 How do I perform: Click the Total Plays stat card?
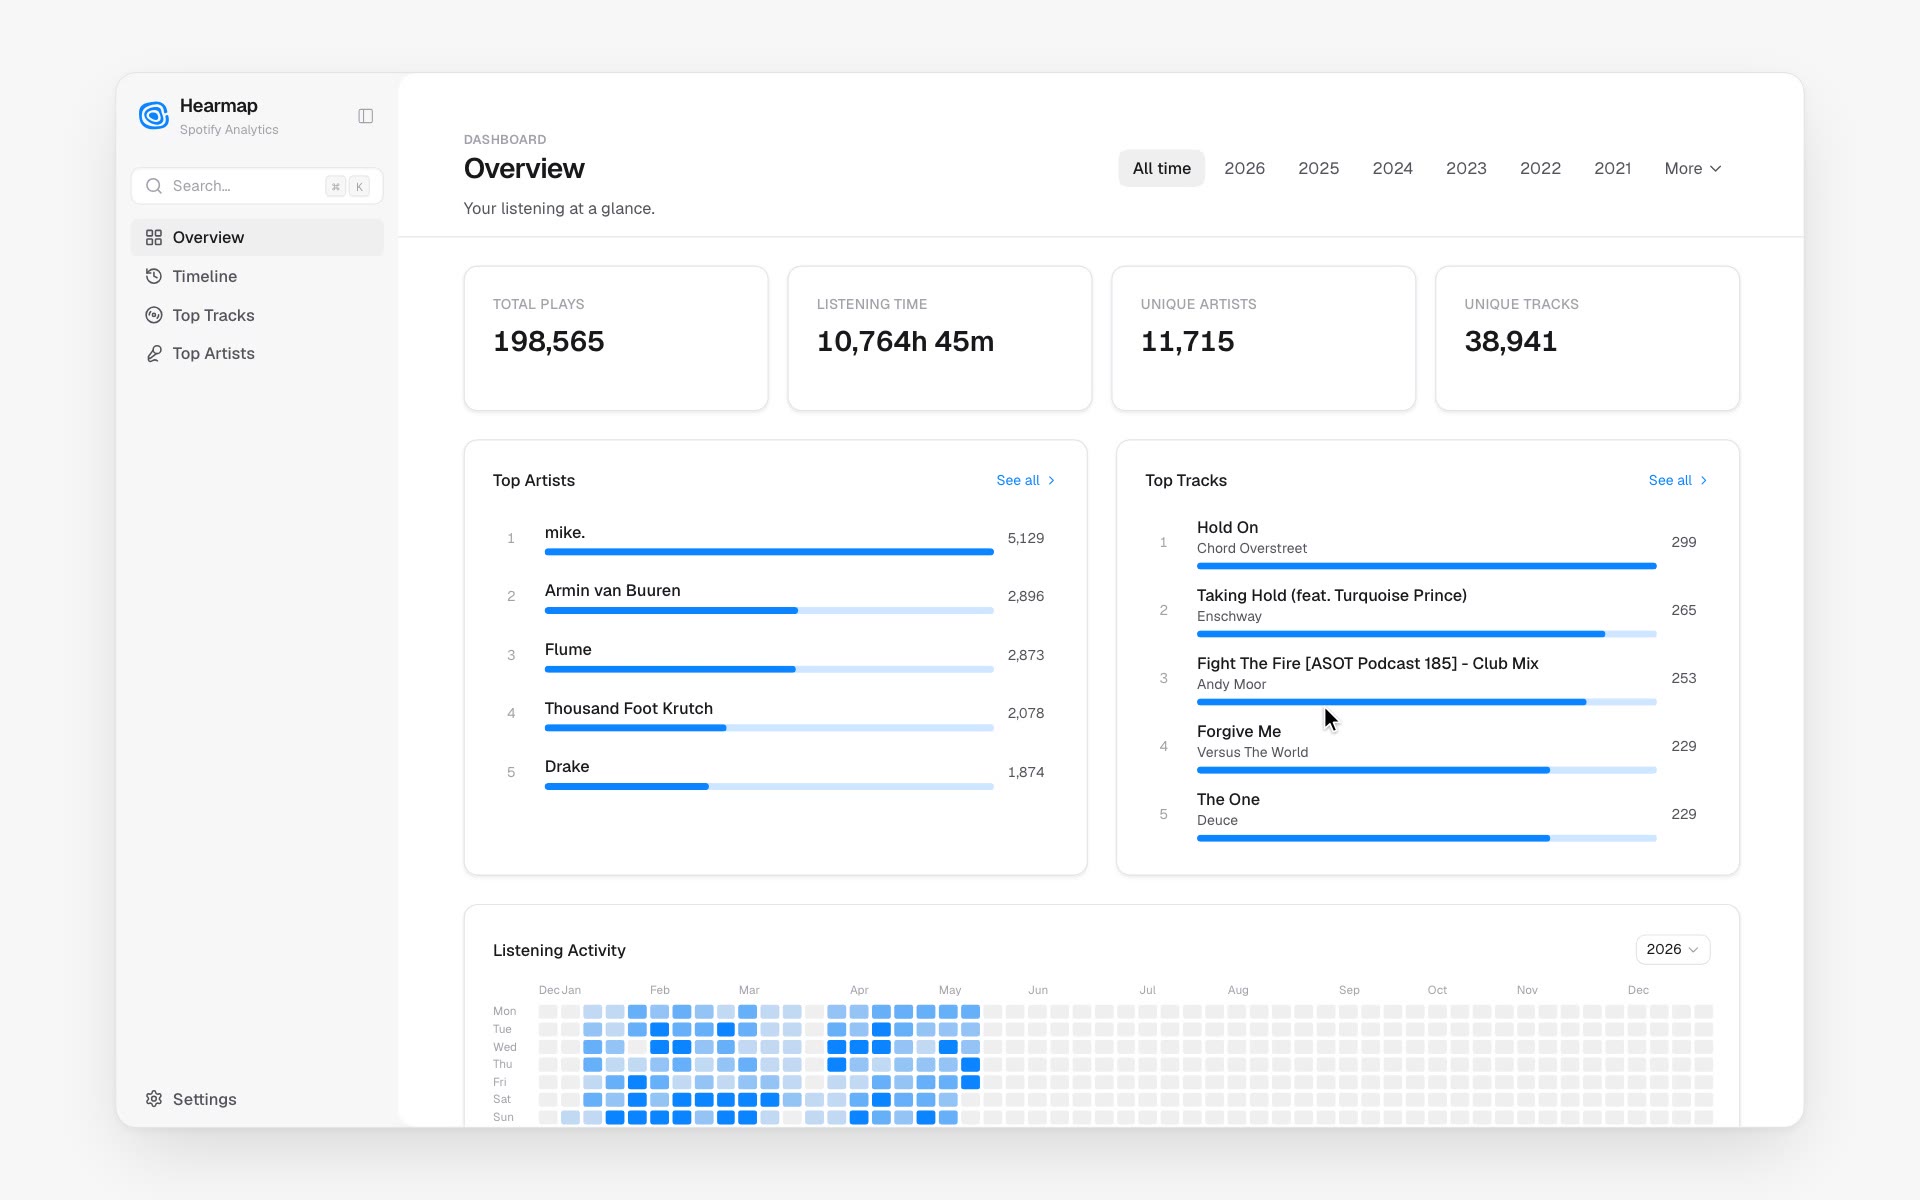[616, 338]
